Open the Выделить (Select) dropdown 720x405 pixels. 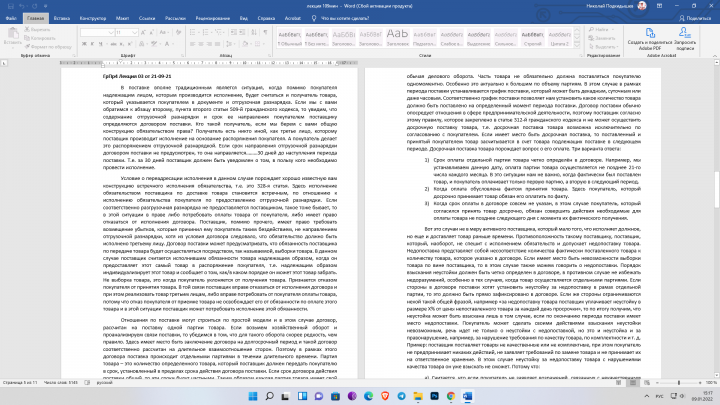(604, 47)
